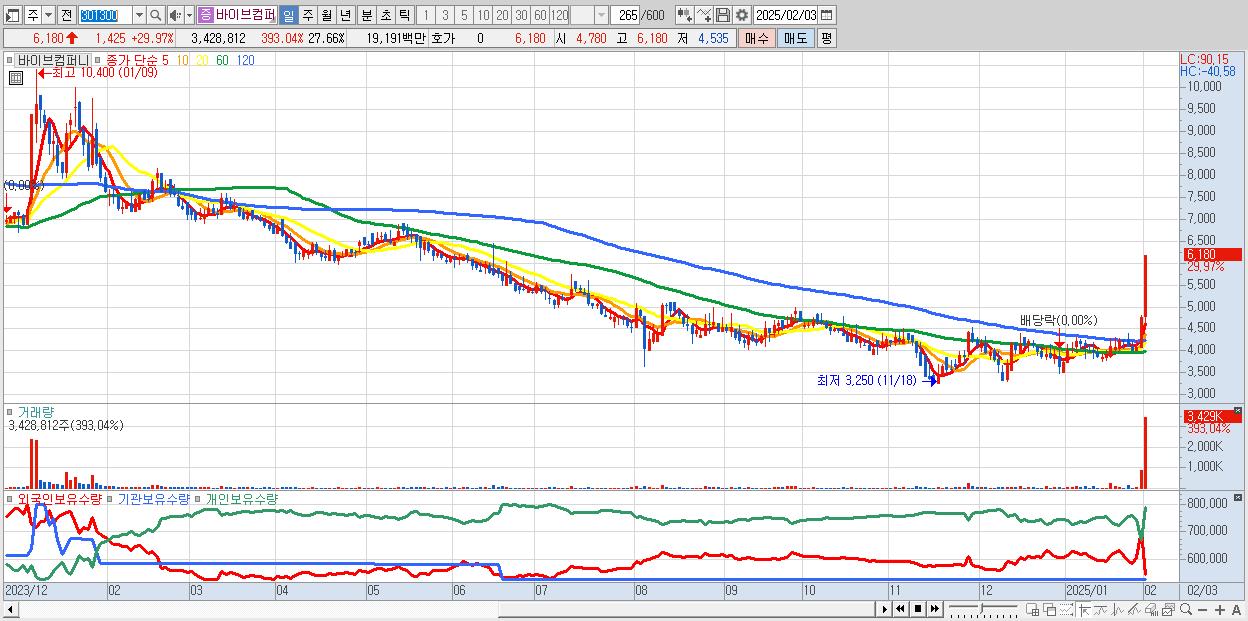Click the stop playback button

point(918,609)
